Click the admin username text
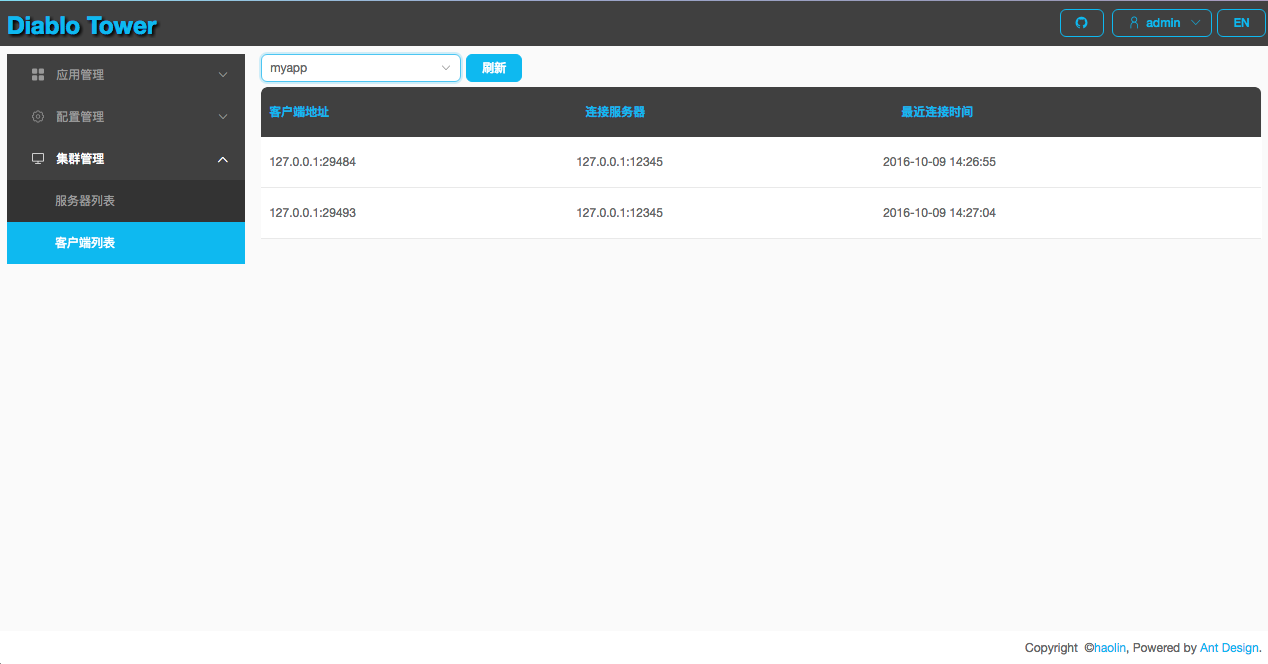The image size is (1268, 664). click(x=1163, y=23)
